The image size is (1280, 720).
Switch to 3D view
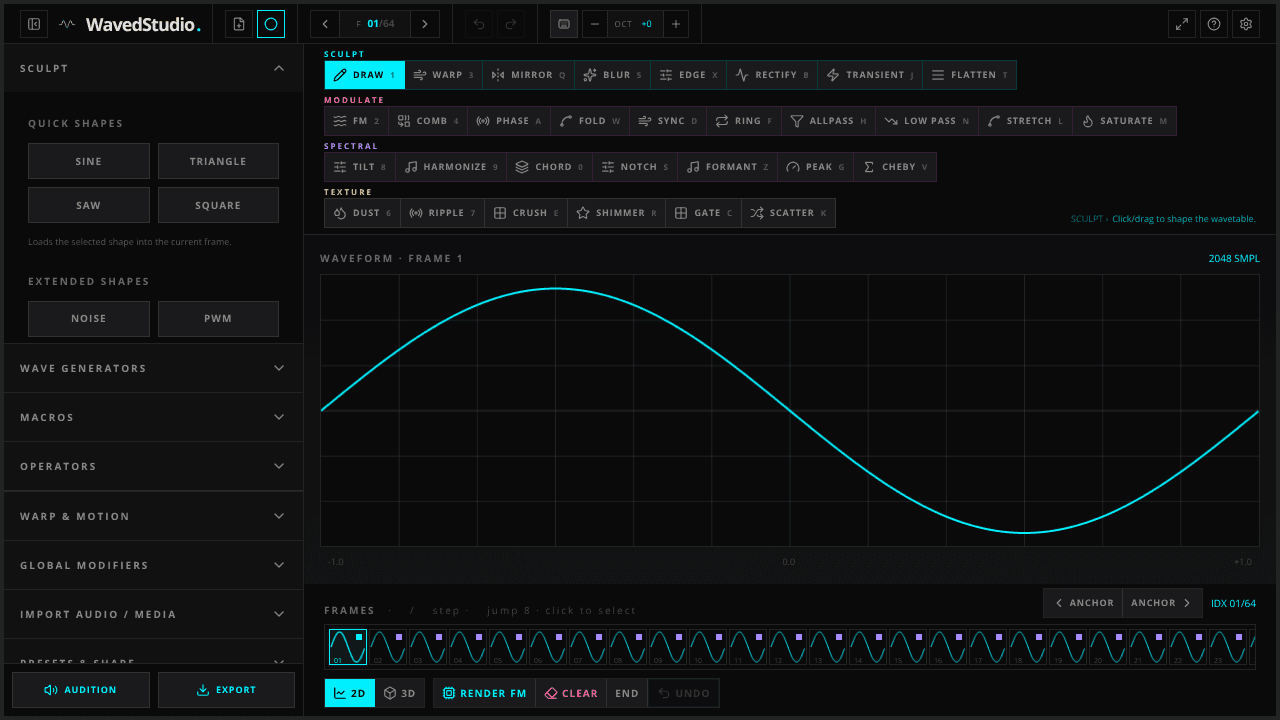[x=400, y=693]
